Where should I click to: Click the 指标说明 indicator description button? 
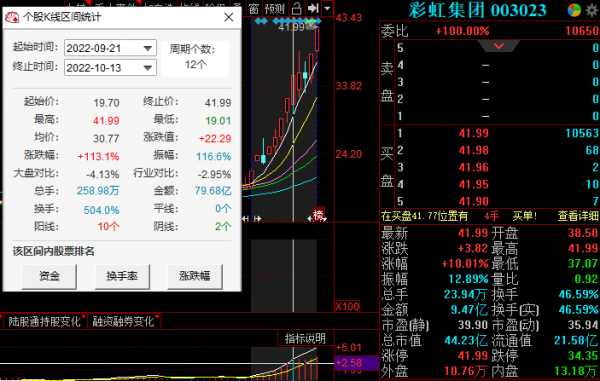[305, 338]
